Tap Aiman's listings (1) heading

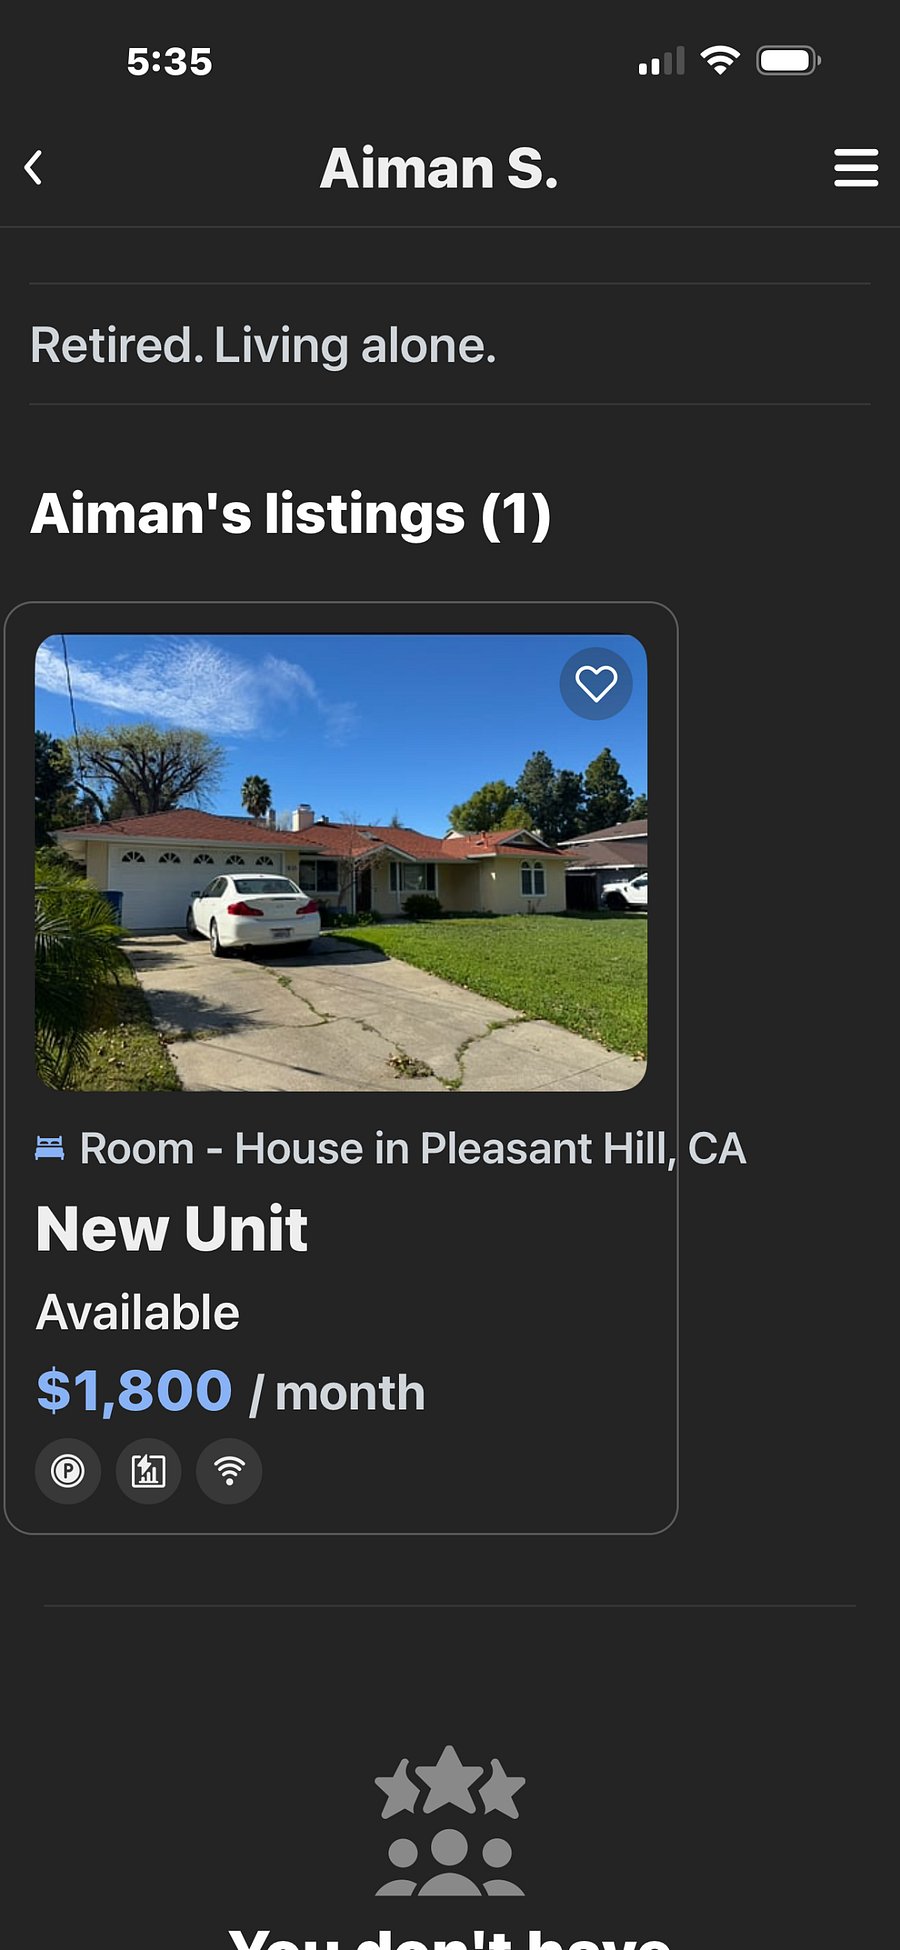[291, 514]
